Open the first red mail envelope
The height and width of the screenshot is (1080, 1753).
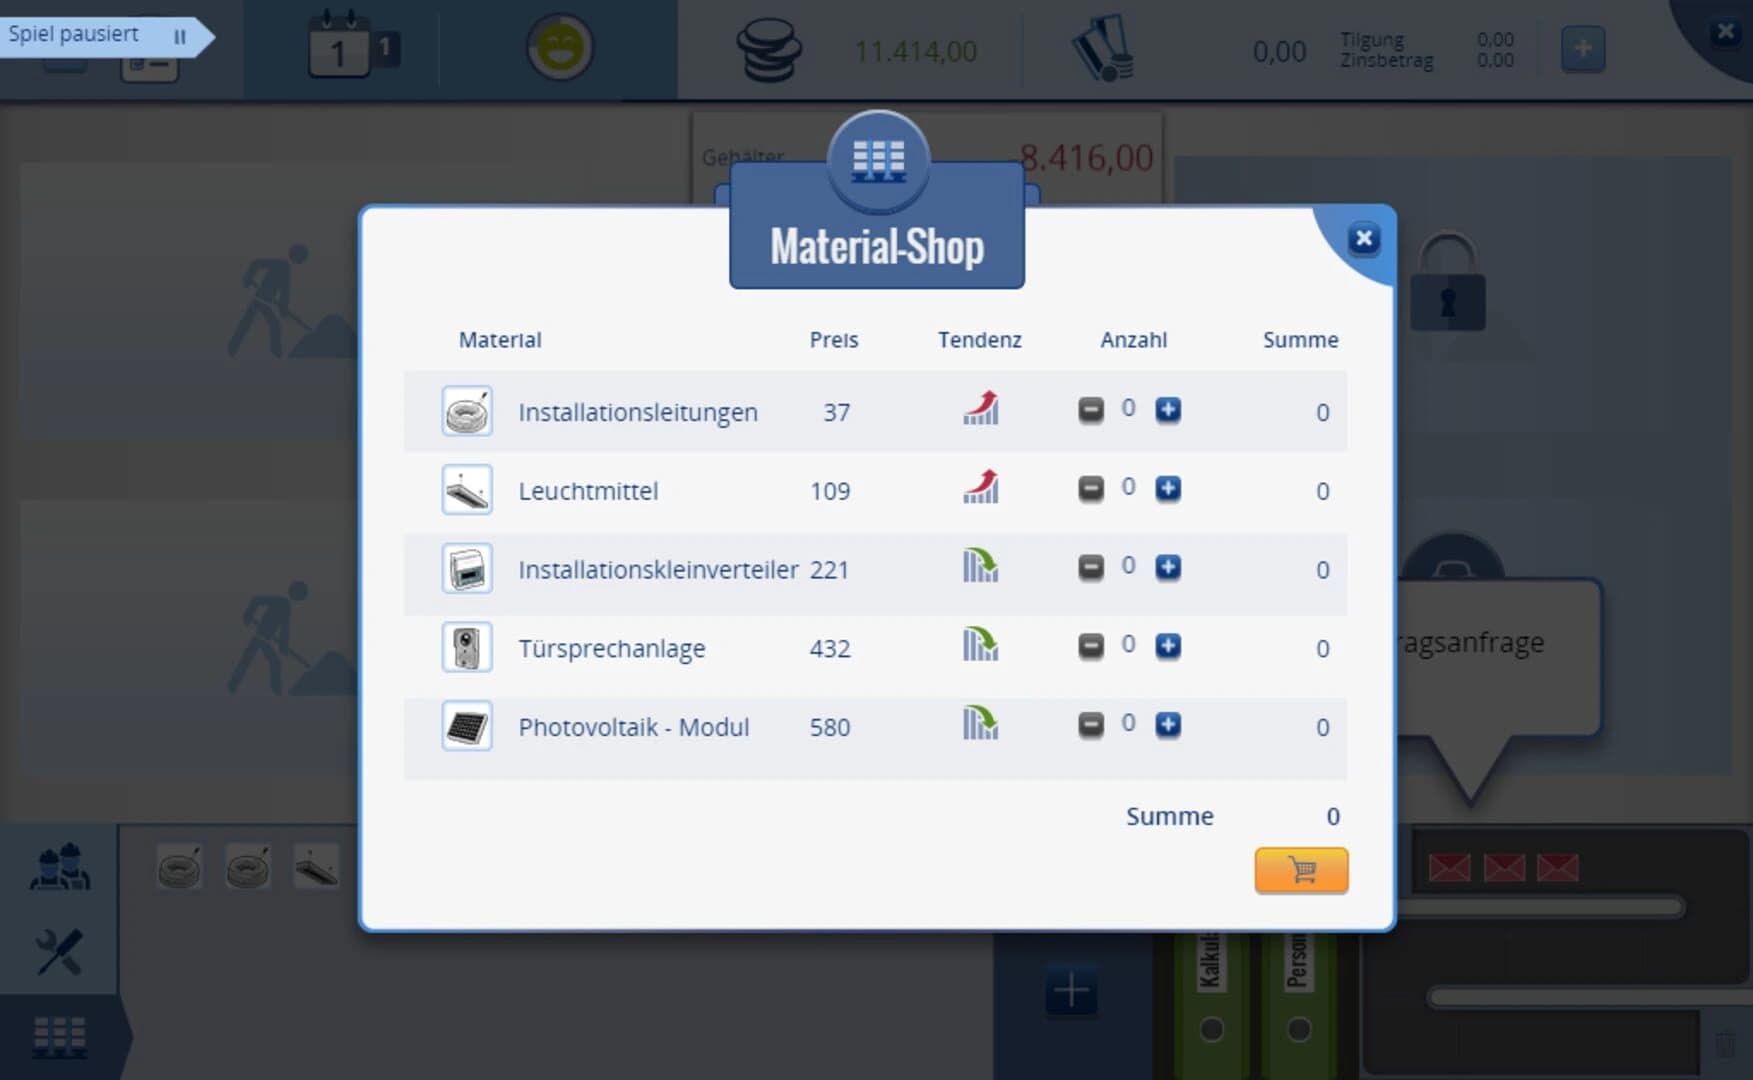[x=1450, y=867]
